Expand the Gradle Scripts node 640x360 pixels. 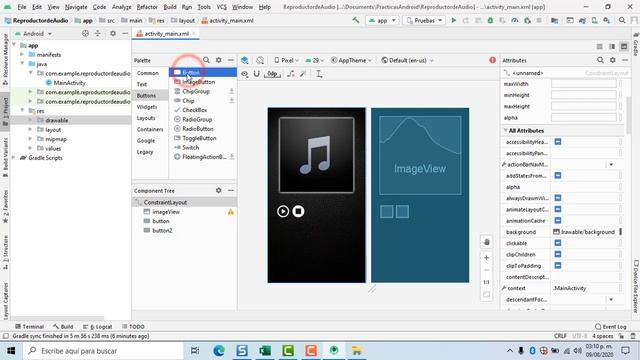tap(15, 158)
